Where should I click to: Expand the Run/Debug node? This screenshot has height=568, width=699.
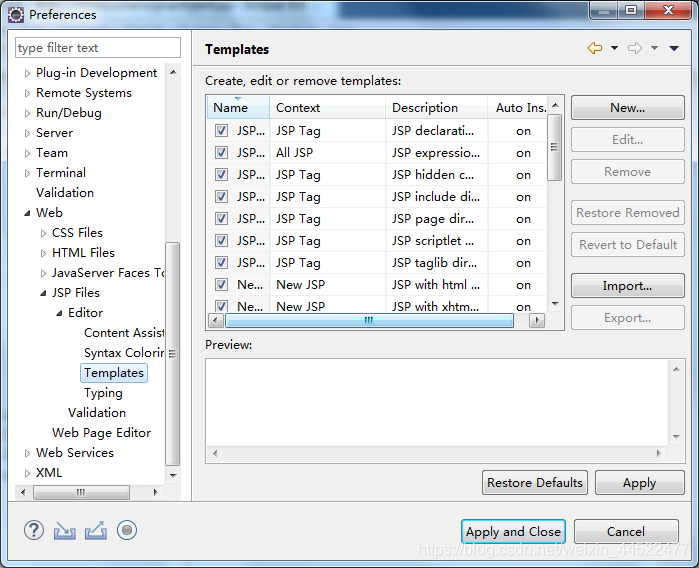click(27, 113)
